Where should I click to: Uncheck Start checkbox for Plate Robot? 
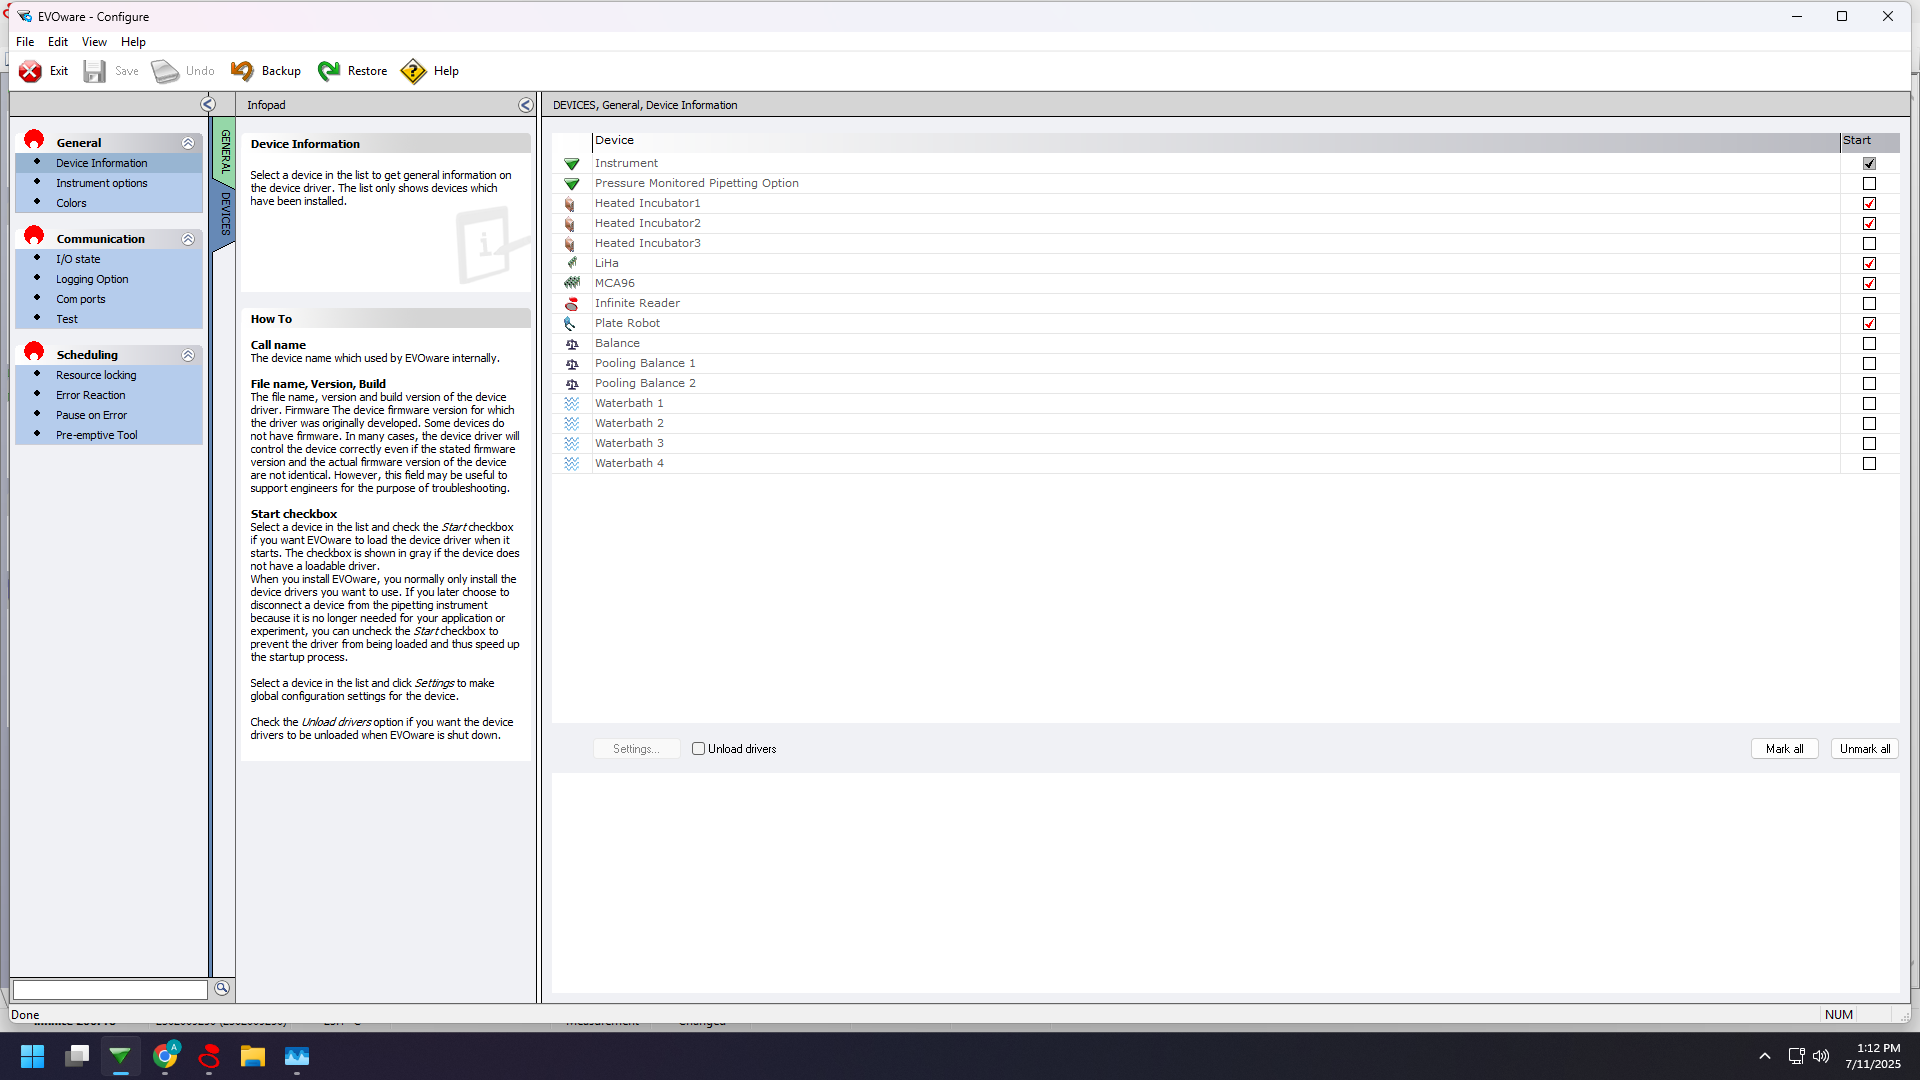1869,324
